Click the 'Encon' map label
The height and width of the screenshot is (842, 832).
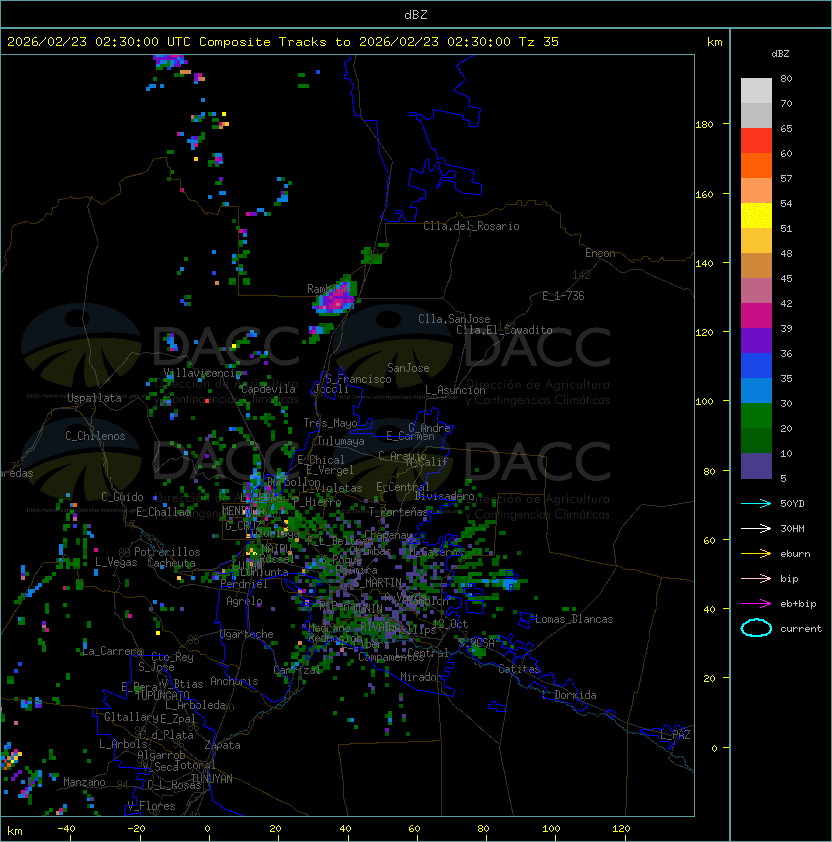tap(600, 253)
